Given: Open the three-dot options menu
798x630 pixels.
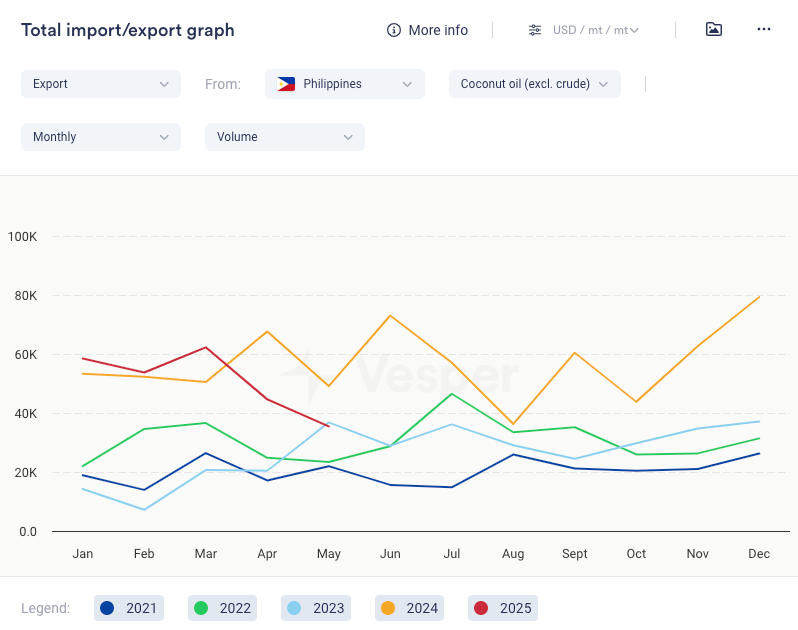Looking at the screenshot, I should 764,29.
